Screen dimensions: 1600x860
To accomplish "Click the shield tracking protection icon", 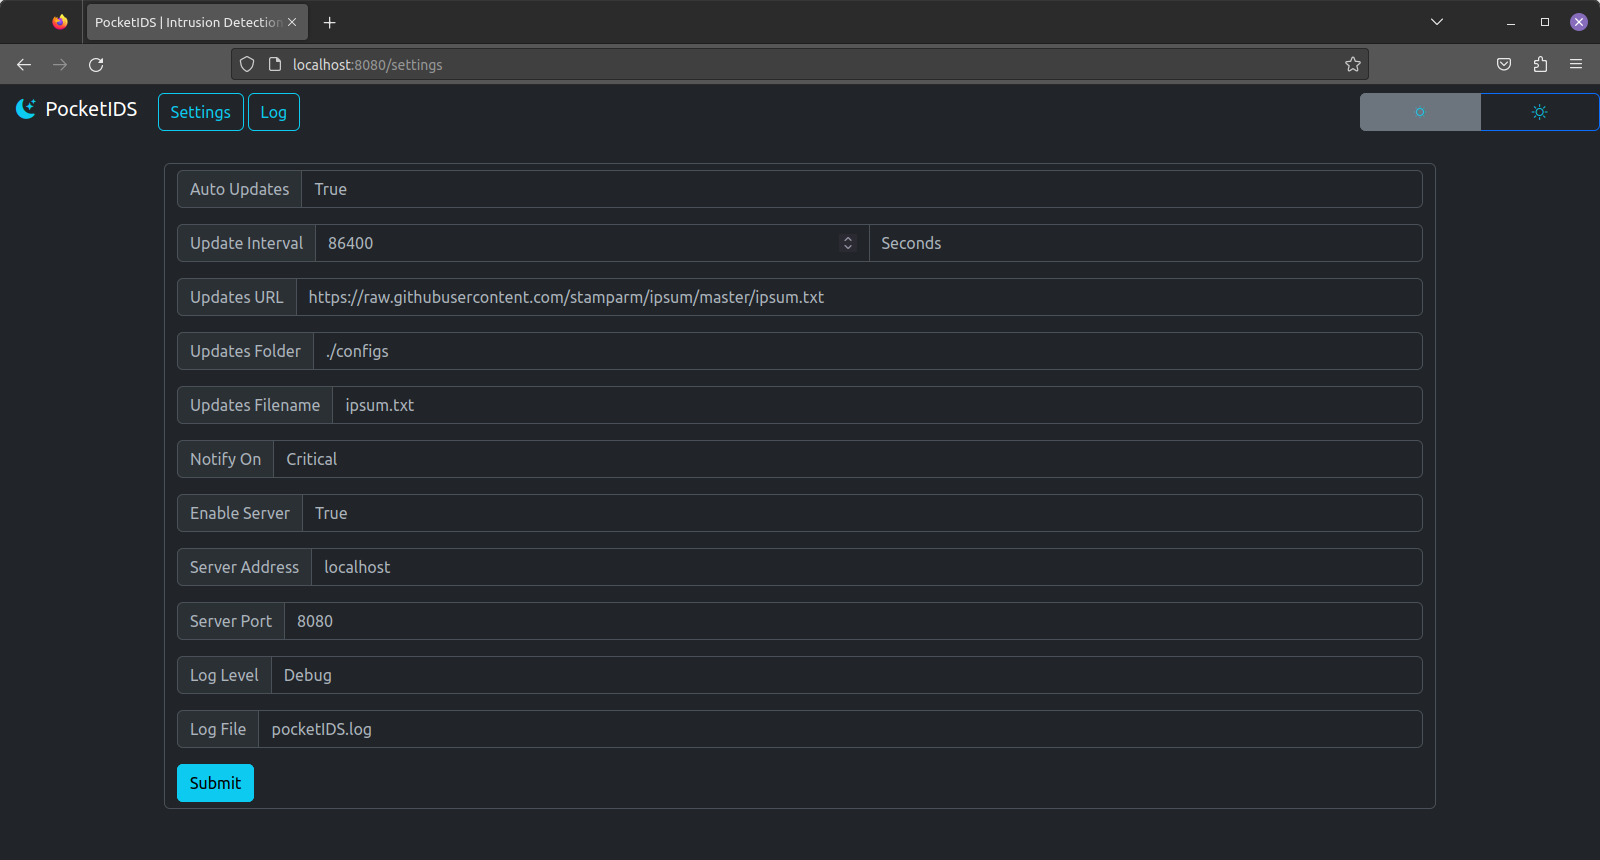I will click(x=247, y=64).
